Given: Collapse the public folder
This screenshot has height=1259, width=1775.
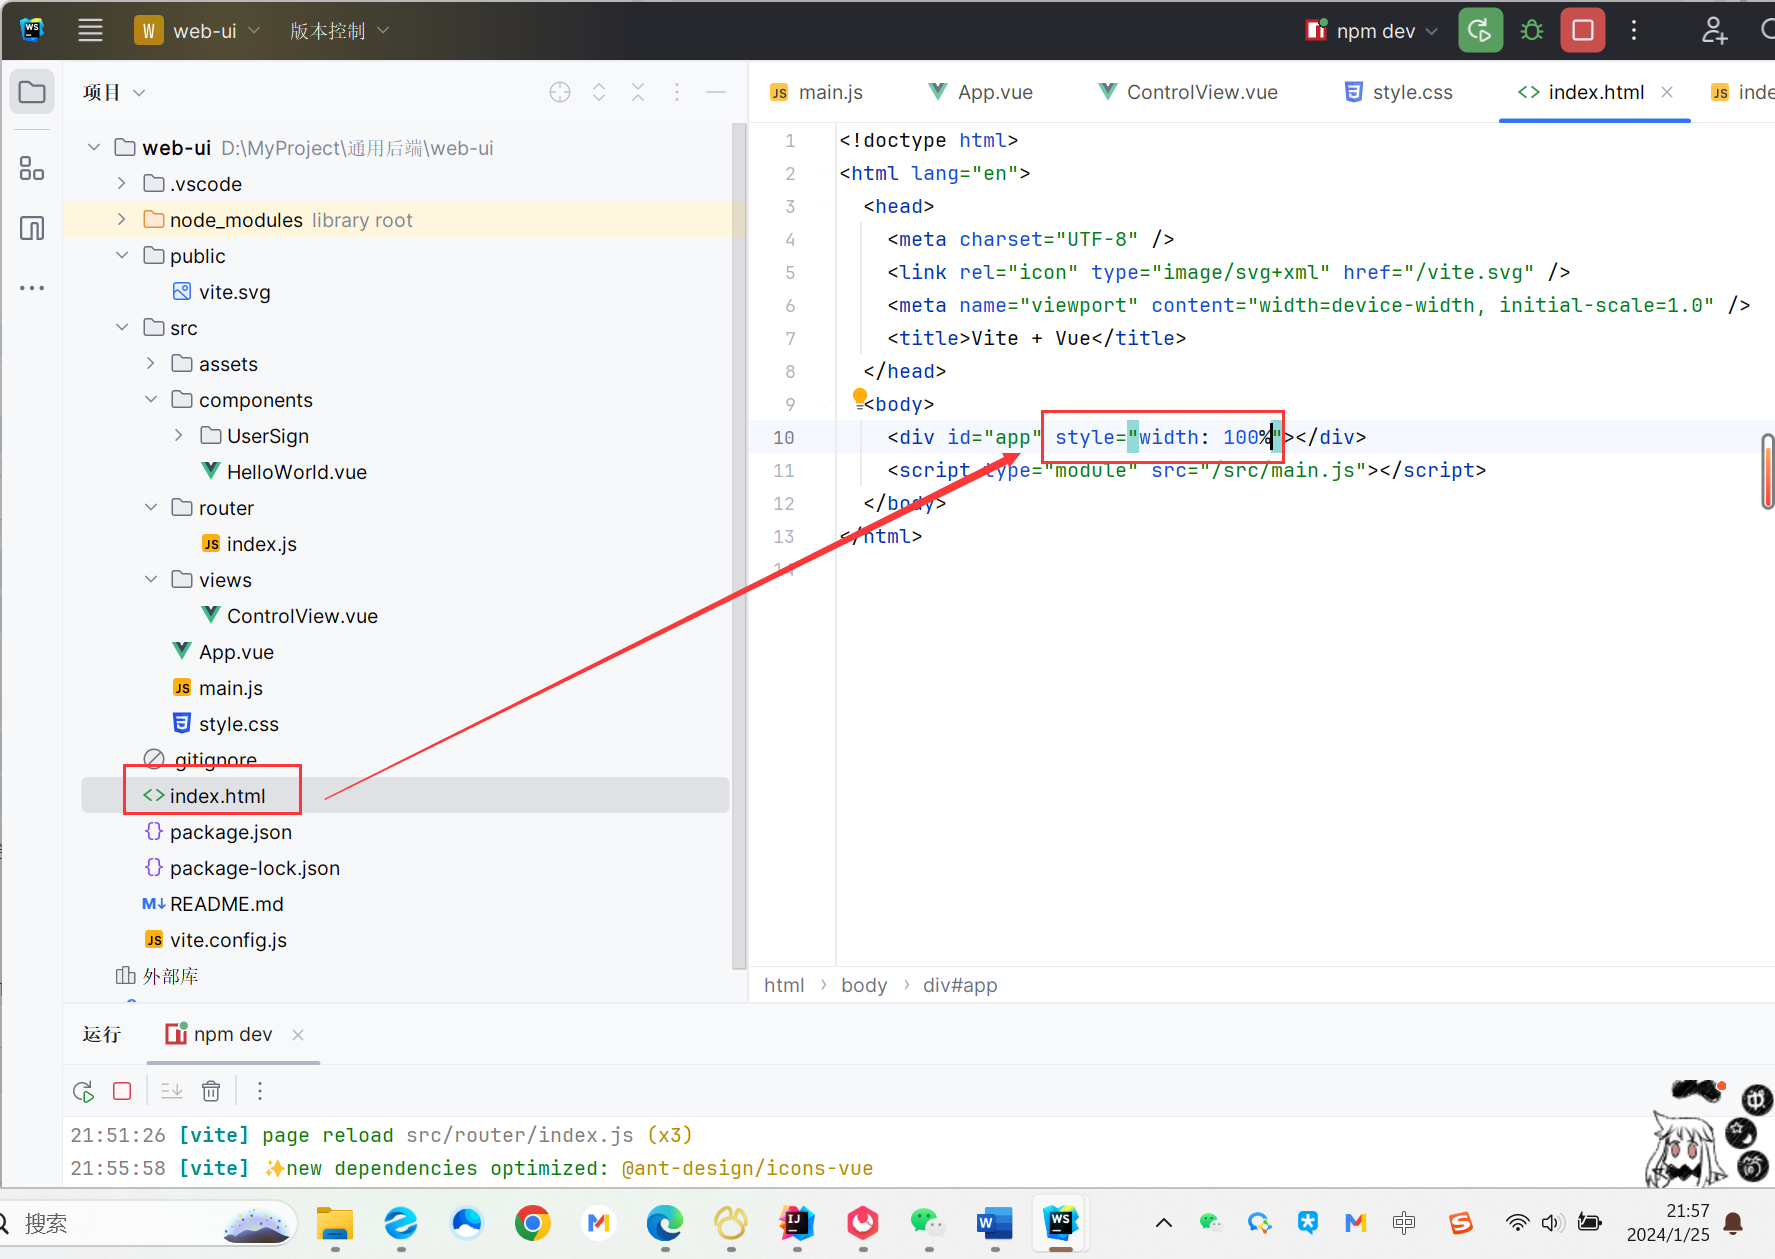Looking at the screenshot, I should [122, 255].
